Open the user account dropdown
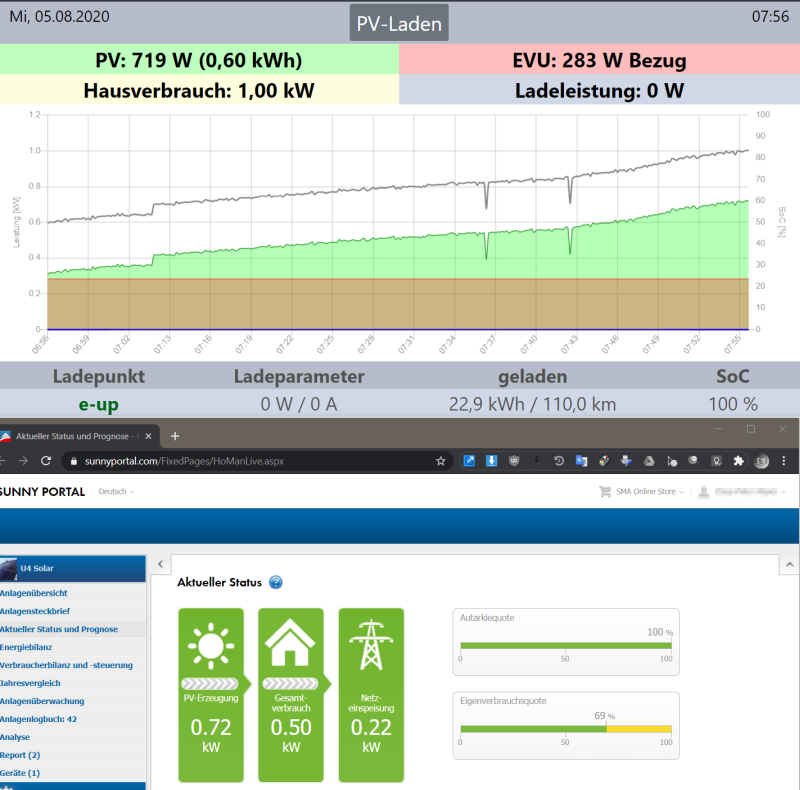Image resolution: width=800 pixels, height=790 pixels. [742, 492]
